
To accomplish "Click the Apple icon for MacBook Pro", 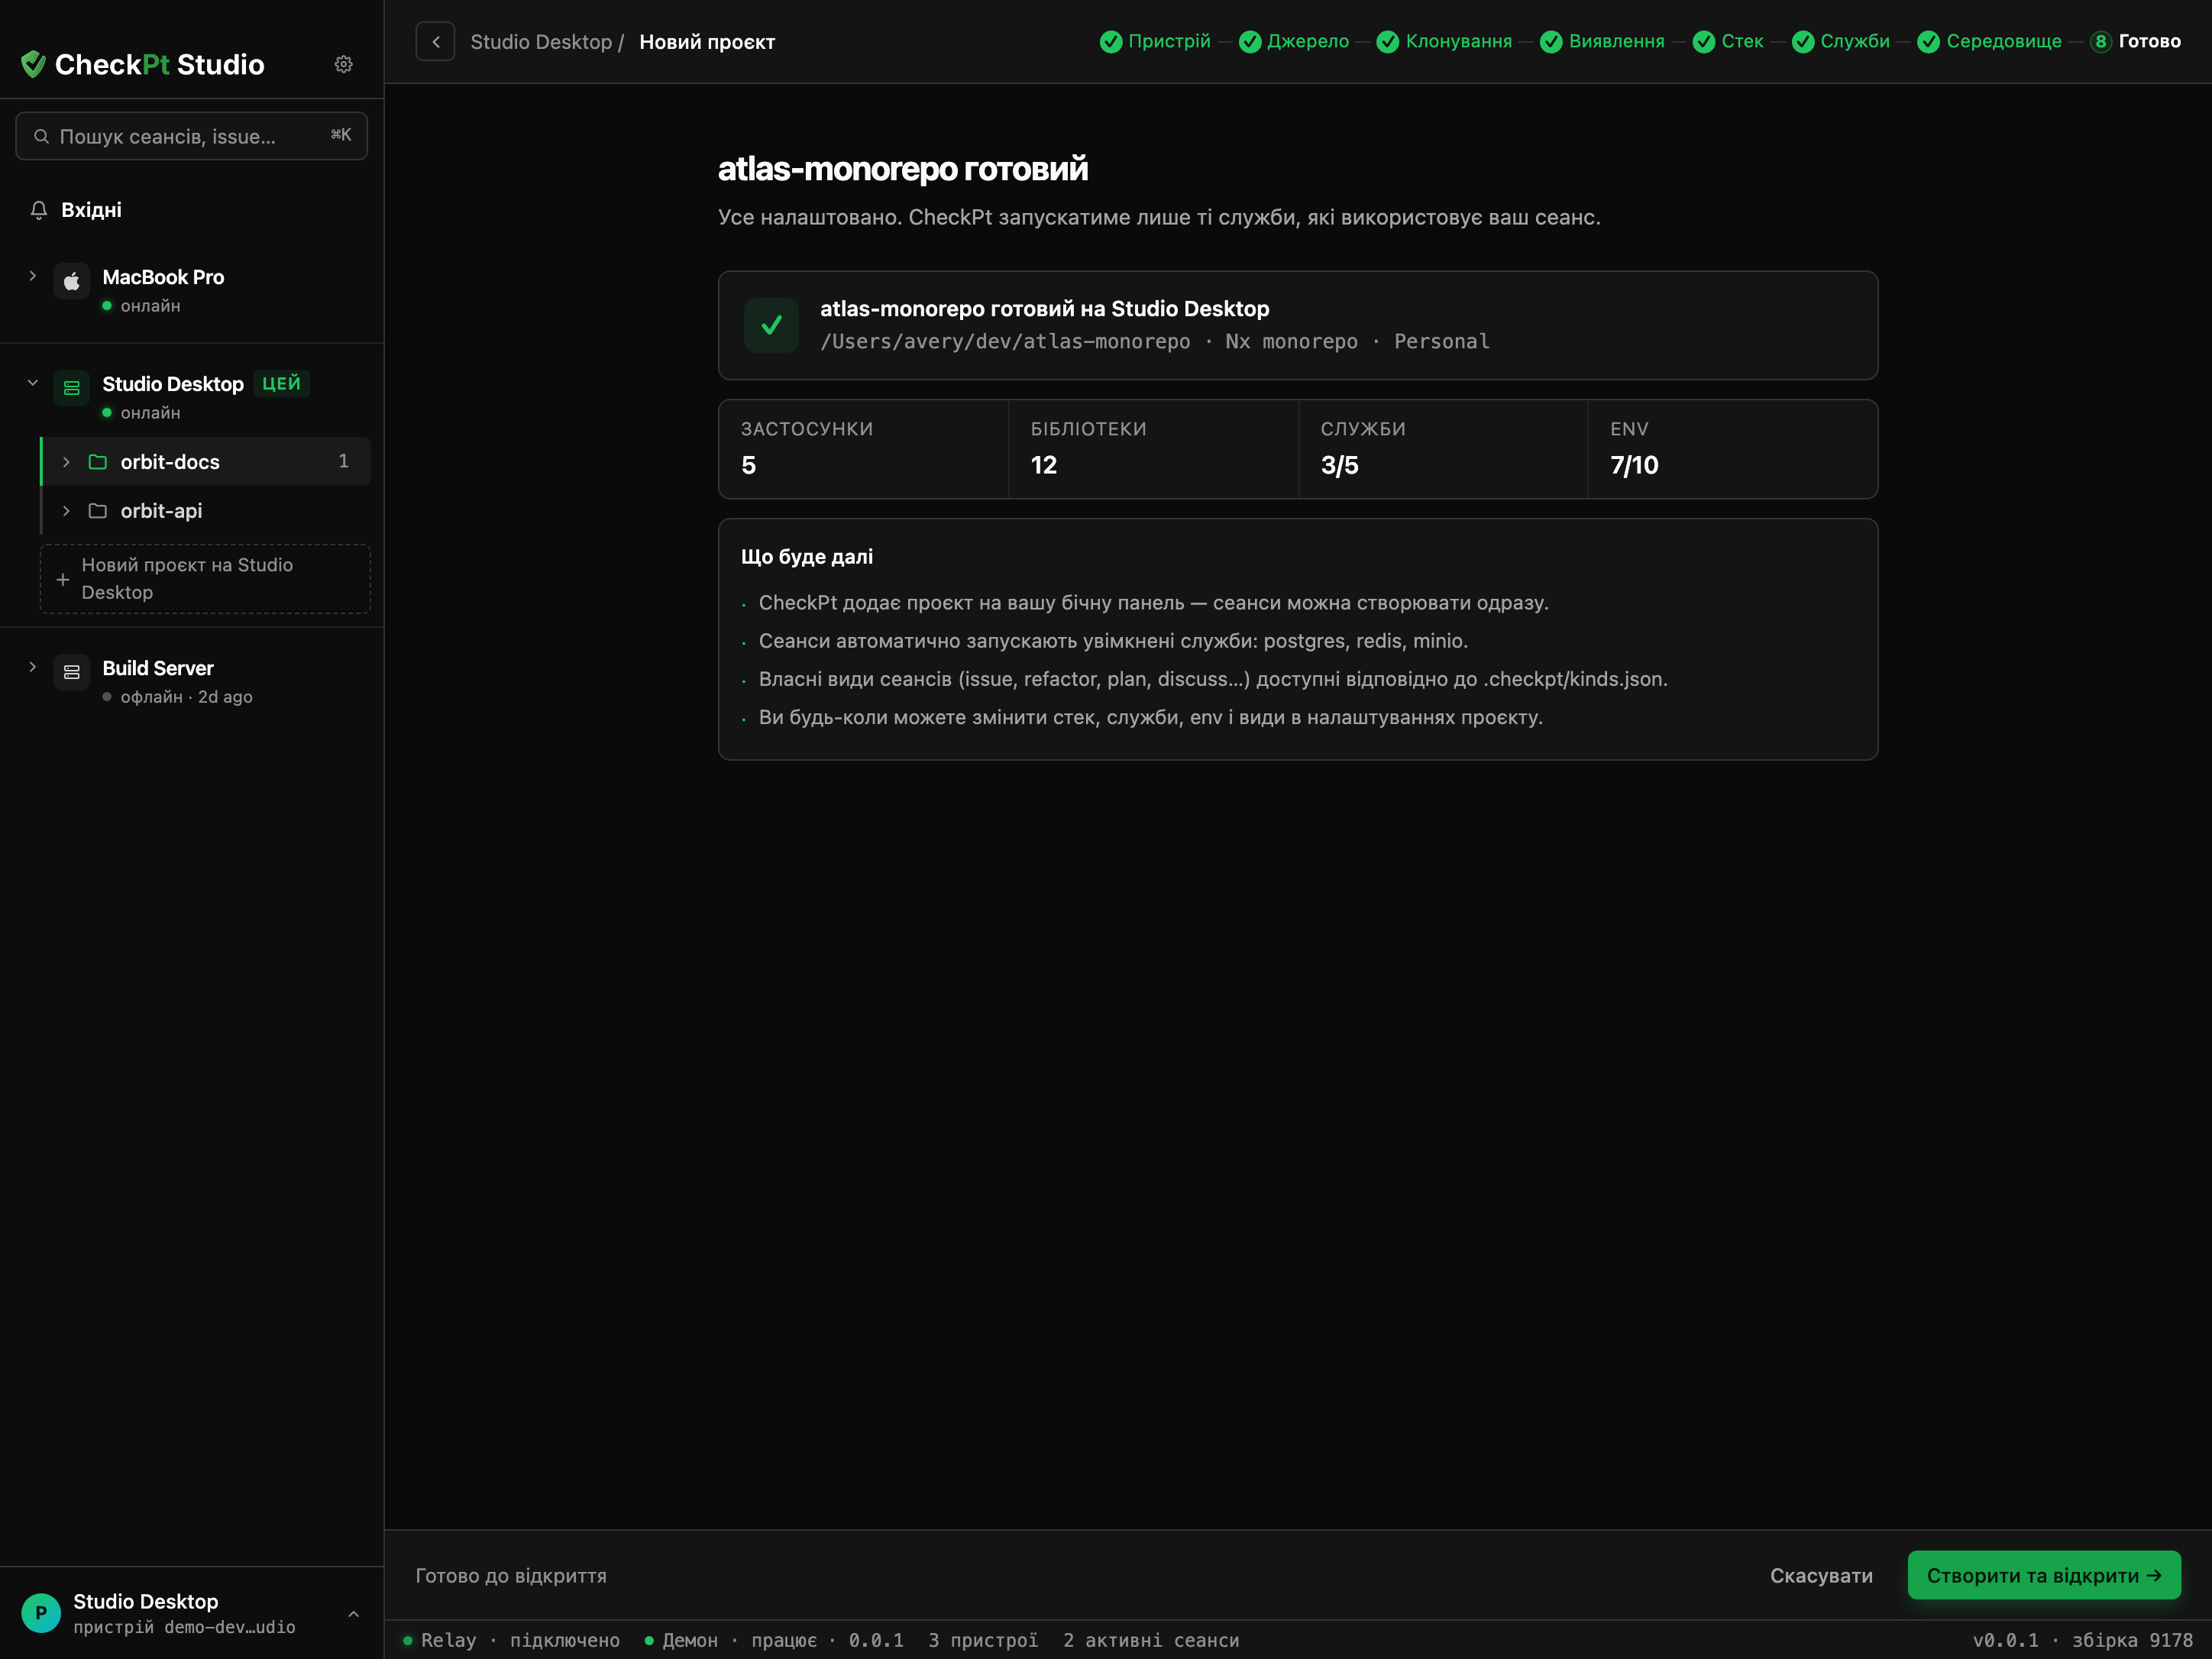I will point(72,282).
